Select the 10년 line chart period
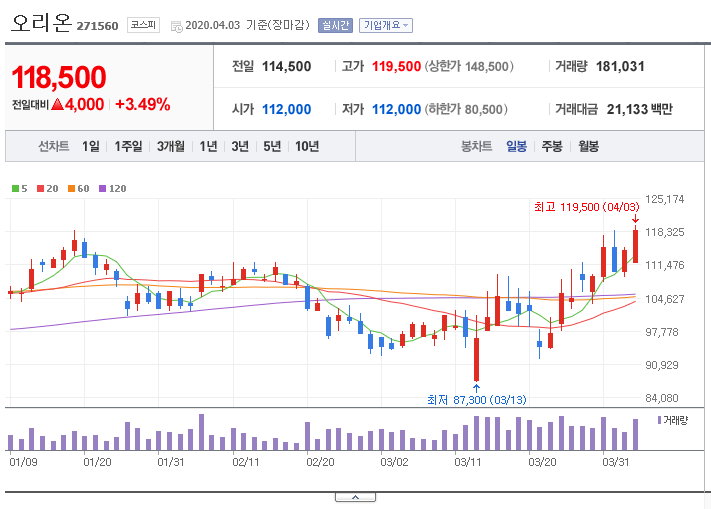 307,146
